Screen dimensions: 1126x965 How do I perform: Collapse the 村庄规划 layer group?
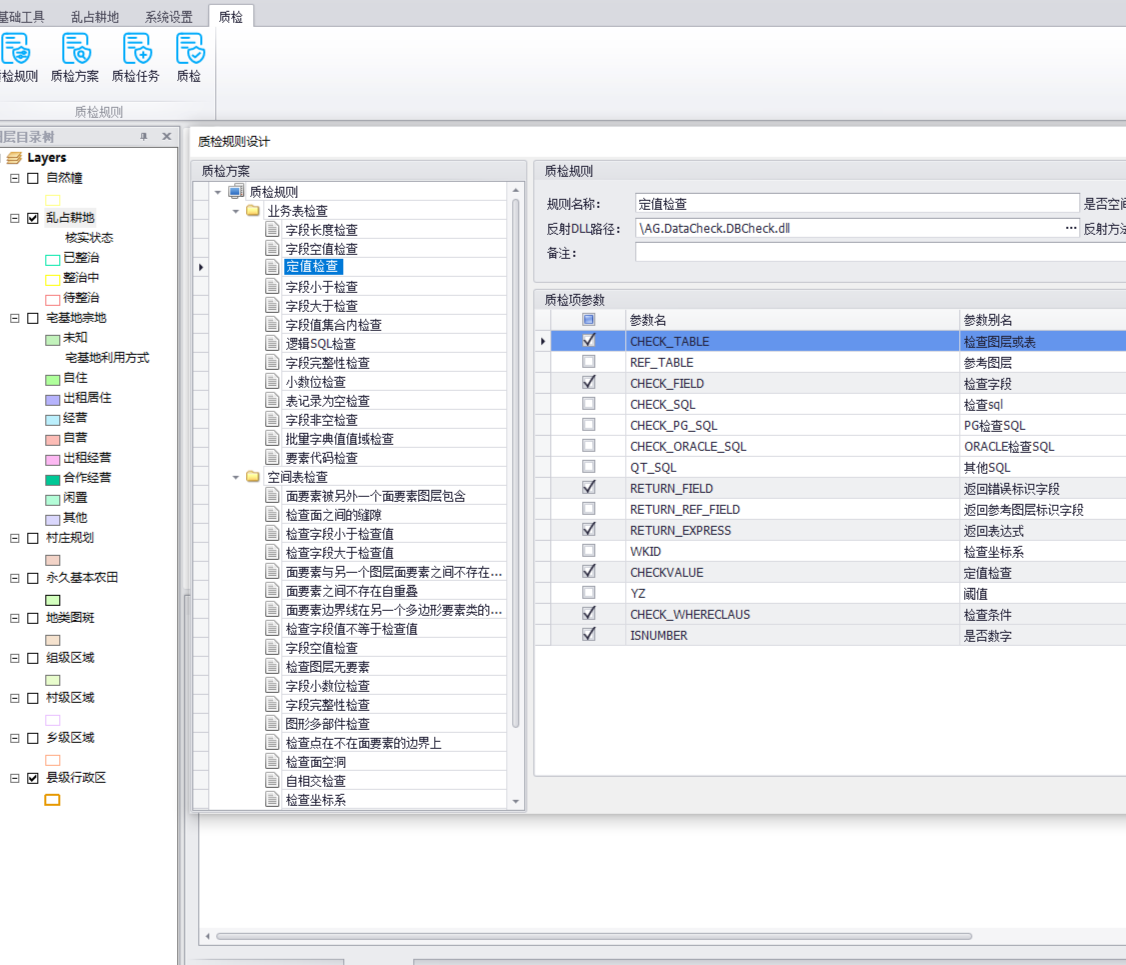(14, 538)
